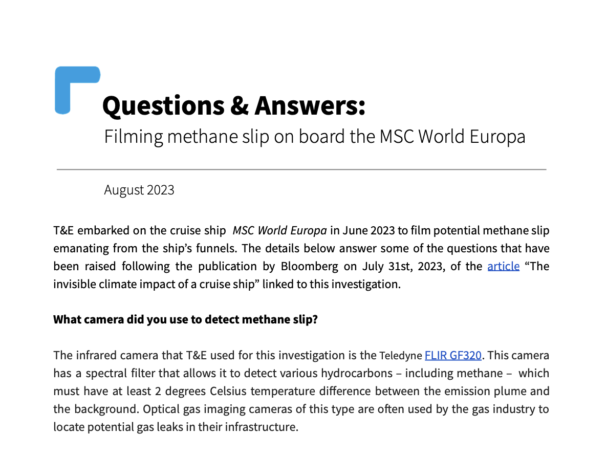
Task: Click 'MSC World Europa' in the subtitle
Action: point(452,137)
